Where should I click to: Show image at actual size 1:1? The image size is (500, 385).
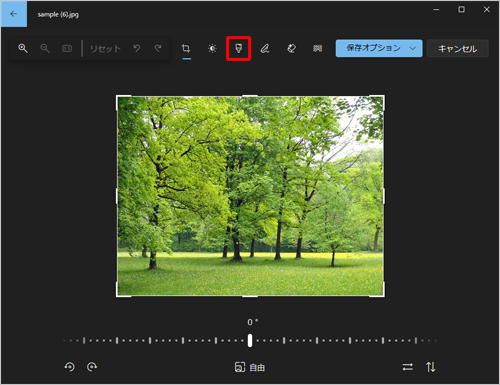click(x=67, y=48)
